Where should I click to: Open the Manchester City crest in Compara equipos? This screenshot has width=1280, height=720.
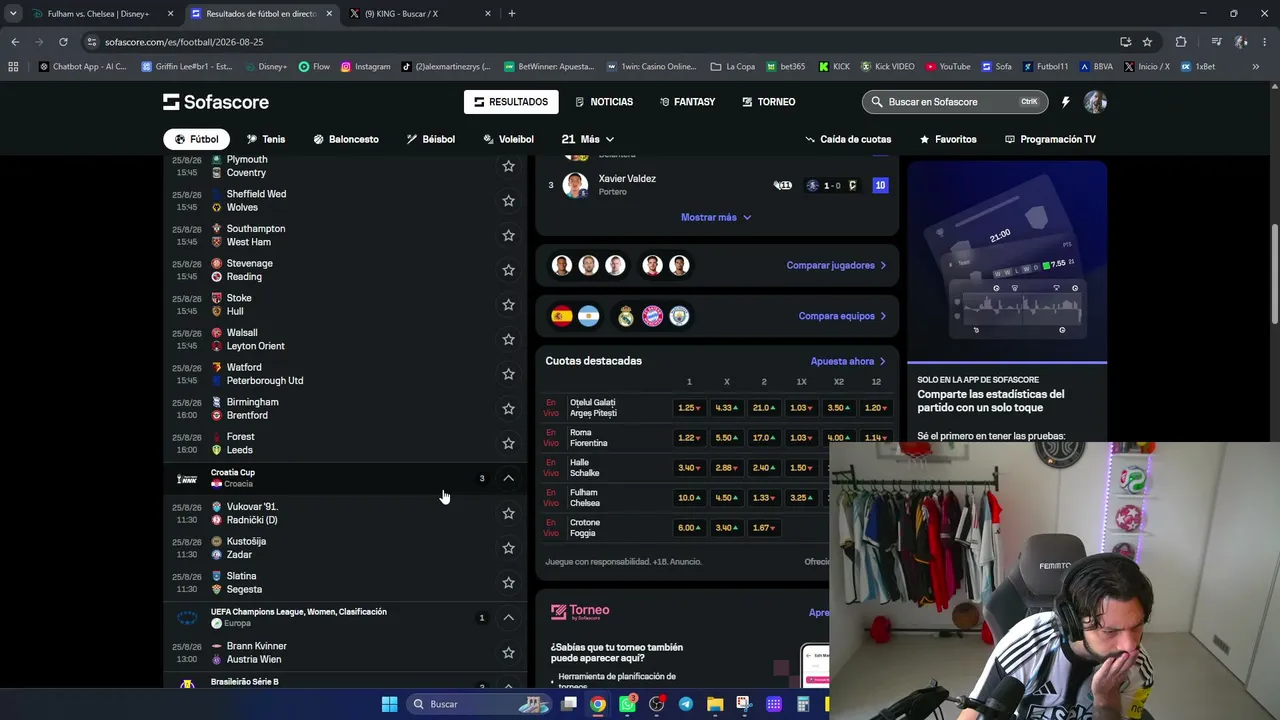click(679, 316)
